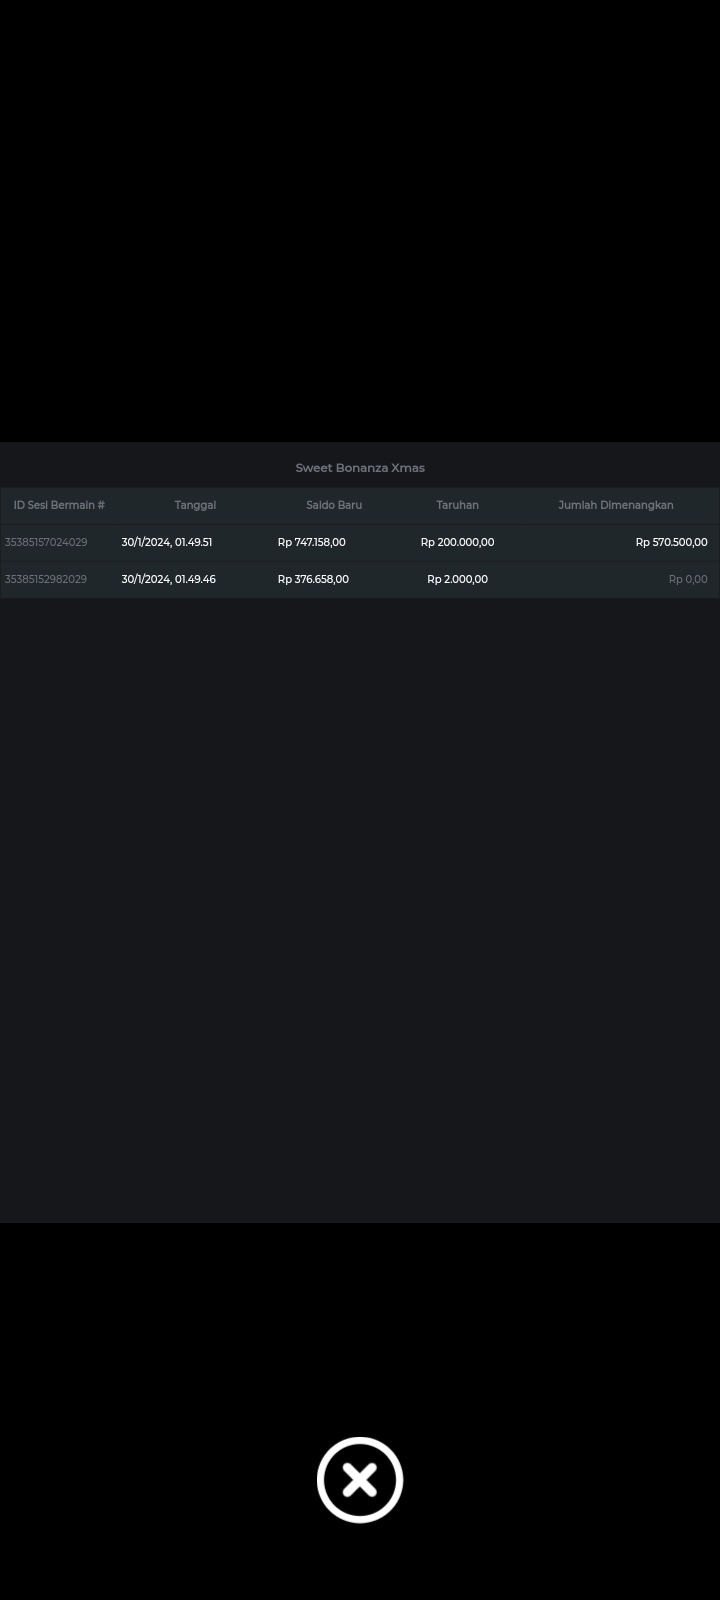Tap black area left of the close icon
The image size is (720, 1600).
point(150,1480)
